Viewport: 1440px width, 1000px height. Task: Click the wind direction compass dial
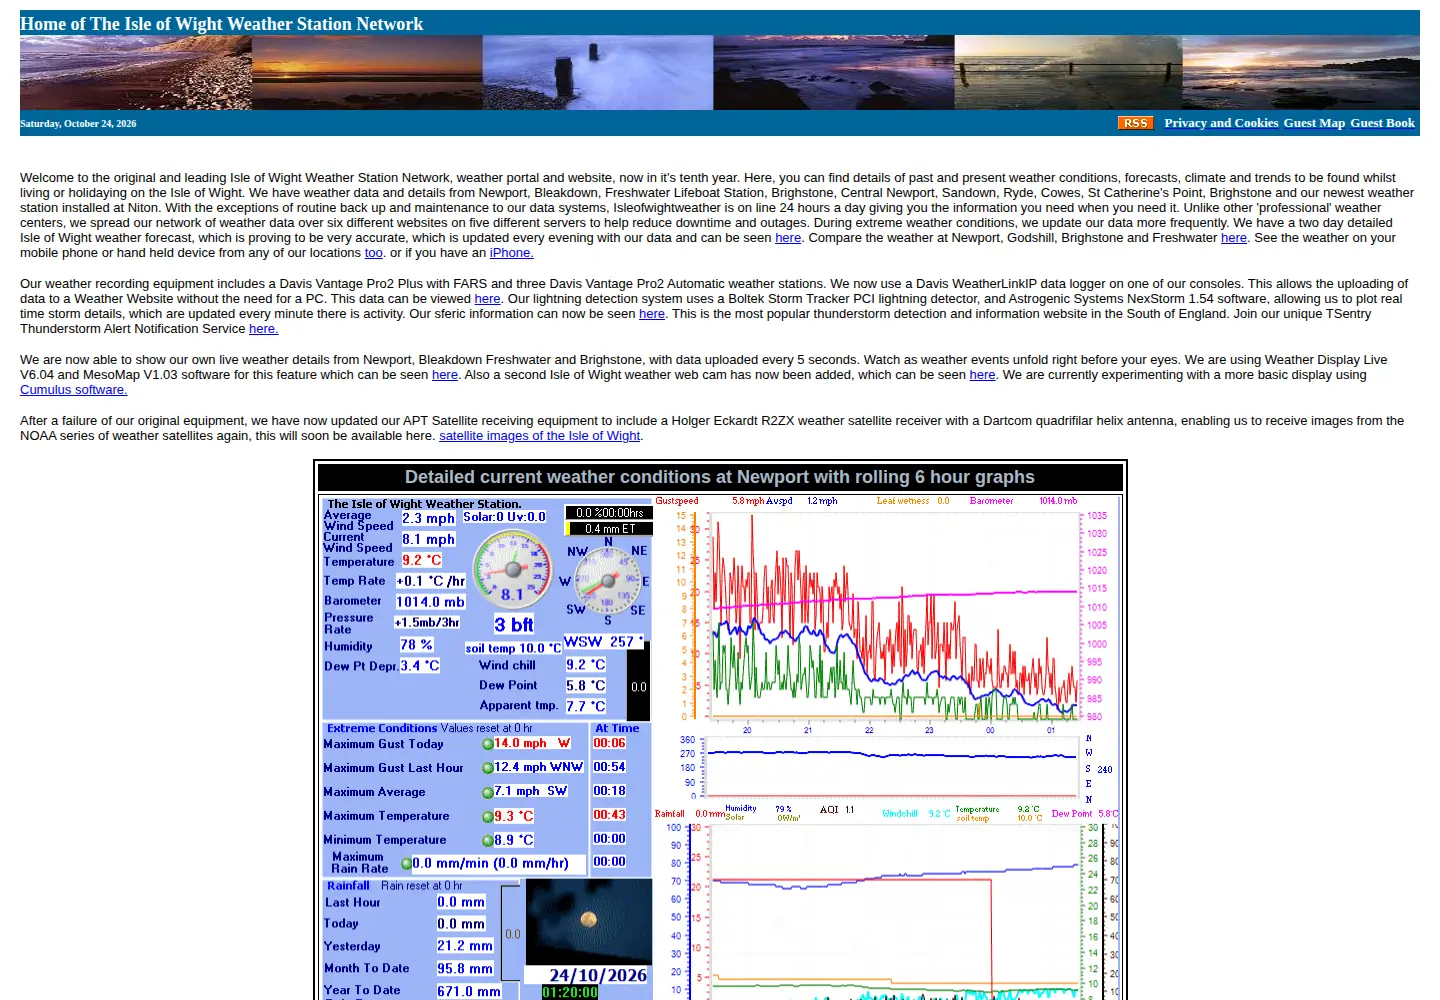[607, 579]
